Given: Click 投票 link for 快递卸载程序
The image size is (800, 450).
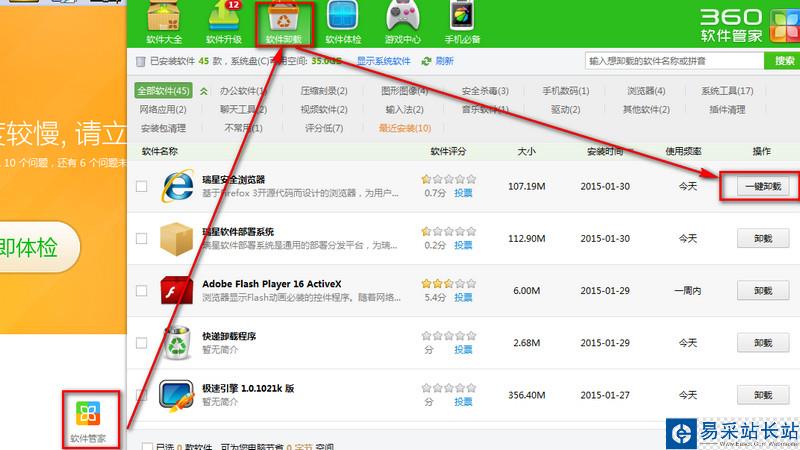Looking at the screenshot, I should click(463, 350).
